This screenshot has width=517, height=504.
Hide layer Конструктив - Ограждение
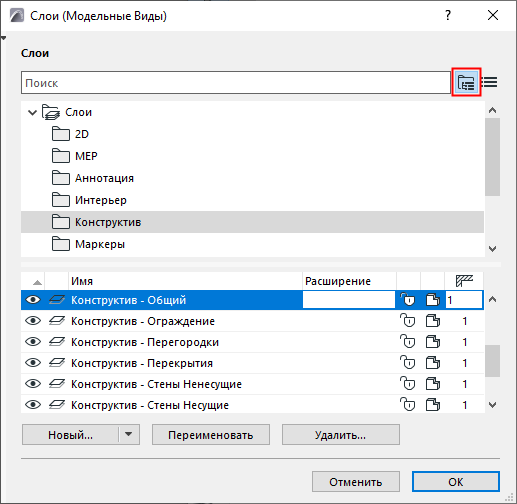pos(33,321)
